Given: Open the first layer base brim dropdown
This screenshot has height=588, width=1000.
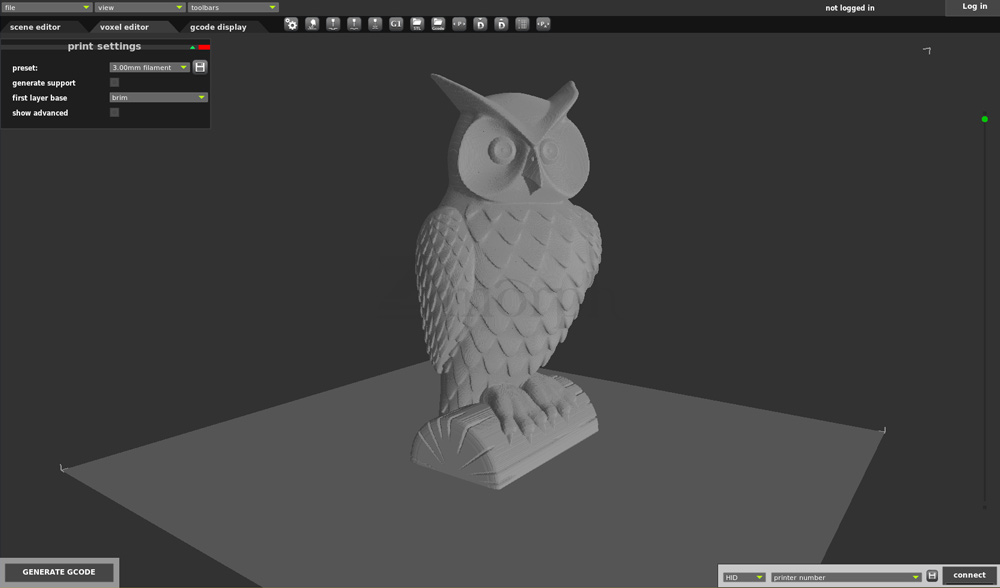Looking at the screenshot, I should click(158, 98).
